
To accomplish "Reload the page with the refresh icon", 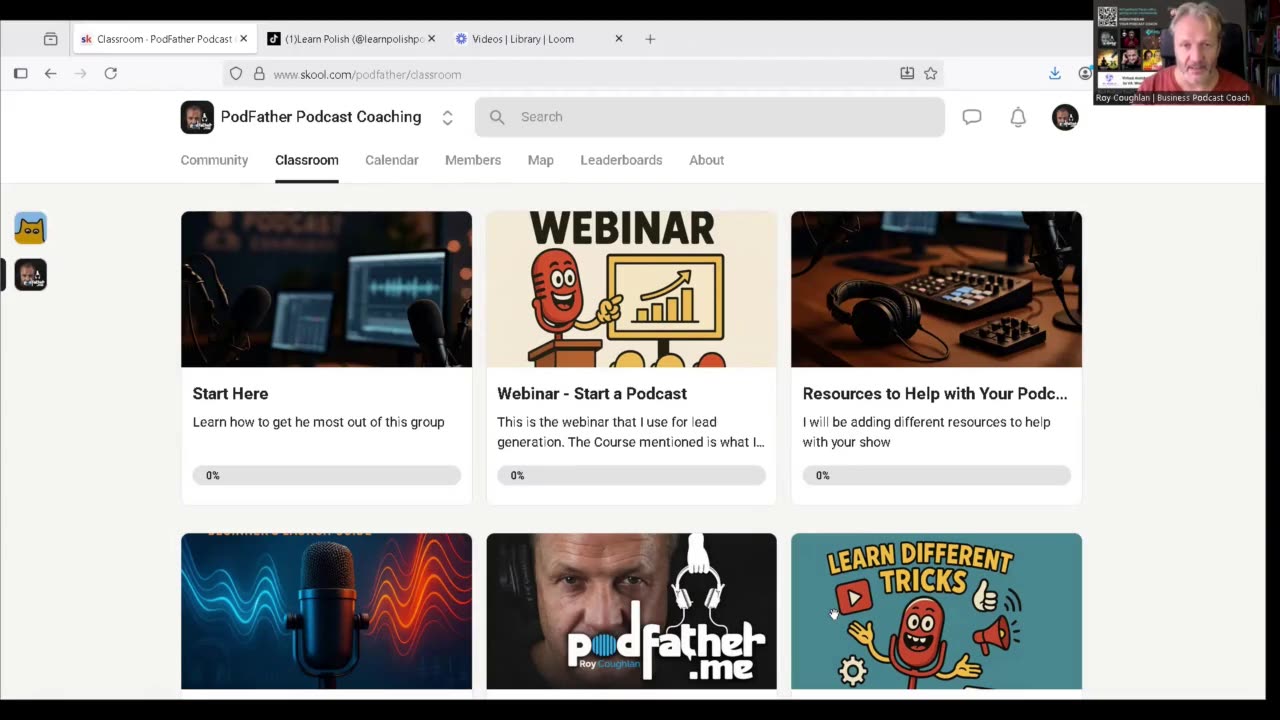I will pos(111,74).
